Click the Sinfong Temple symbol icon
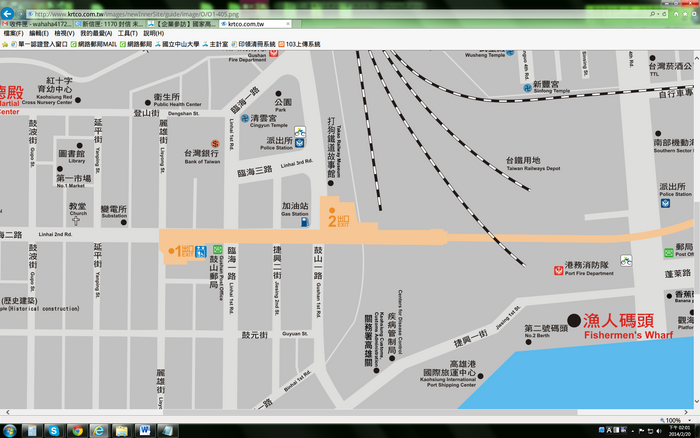The width and height of the screenshot is (700, 438). [527, 88]
